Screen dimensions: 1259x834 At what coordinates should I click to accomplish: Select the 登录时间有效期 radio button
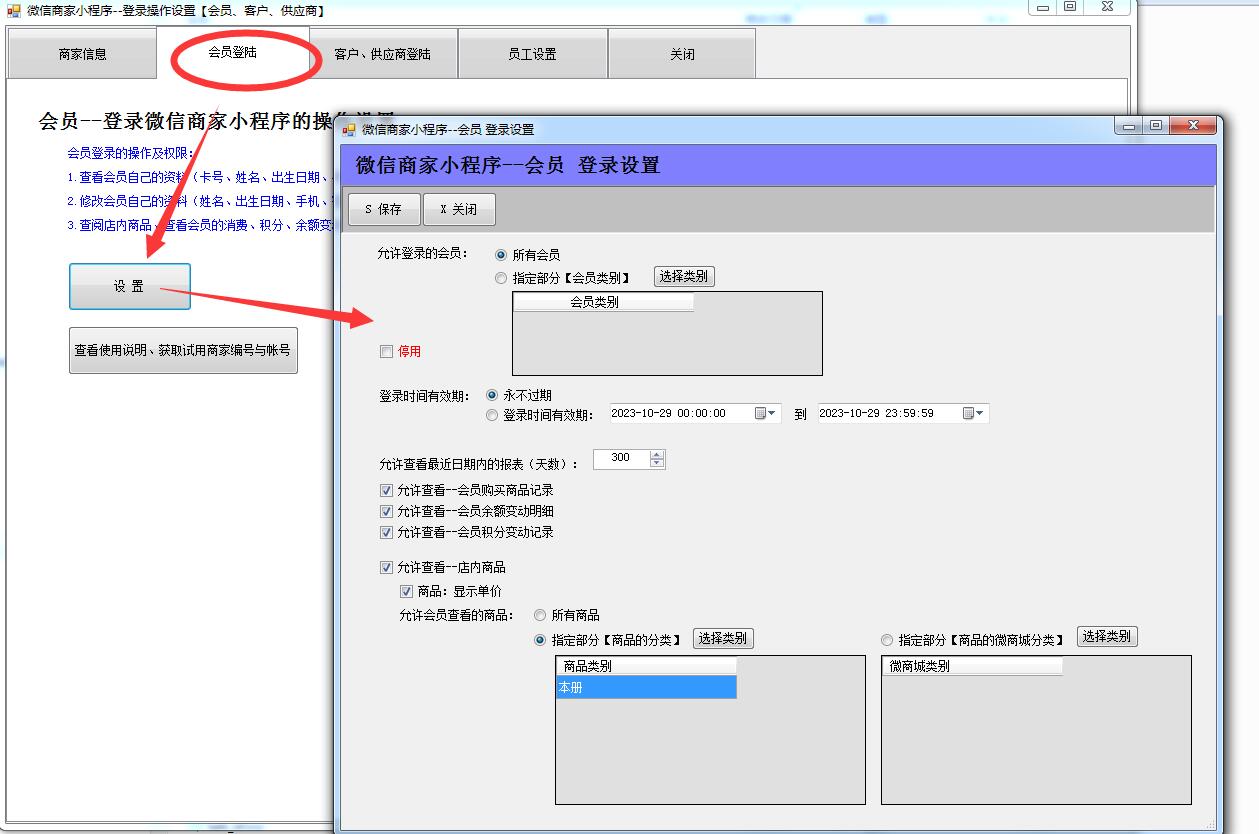click(x=491, y=415)
